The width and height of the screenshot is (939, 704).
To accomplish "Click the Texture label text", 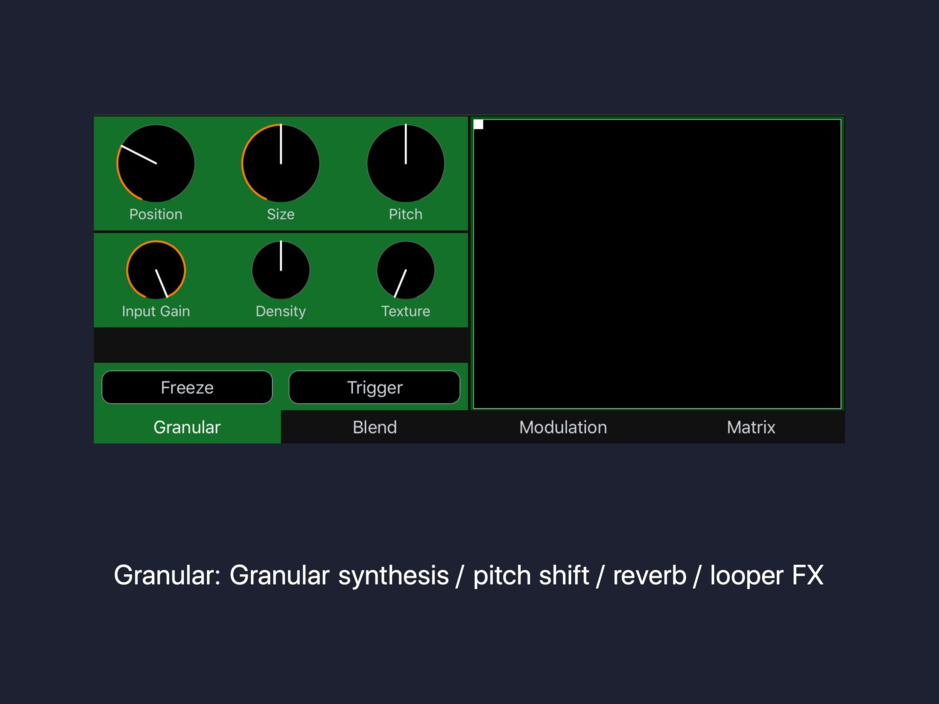I will [405, 311].
